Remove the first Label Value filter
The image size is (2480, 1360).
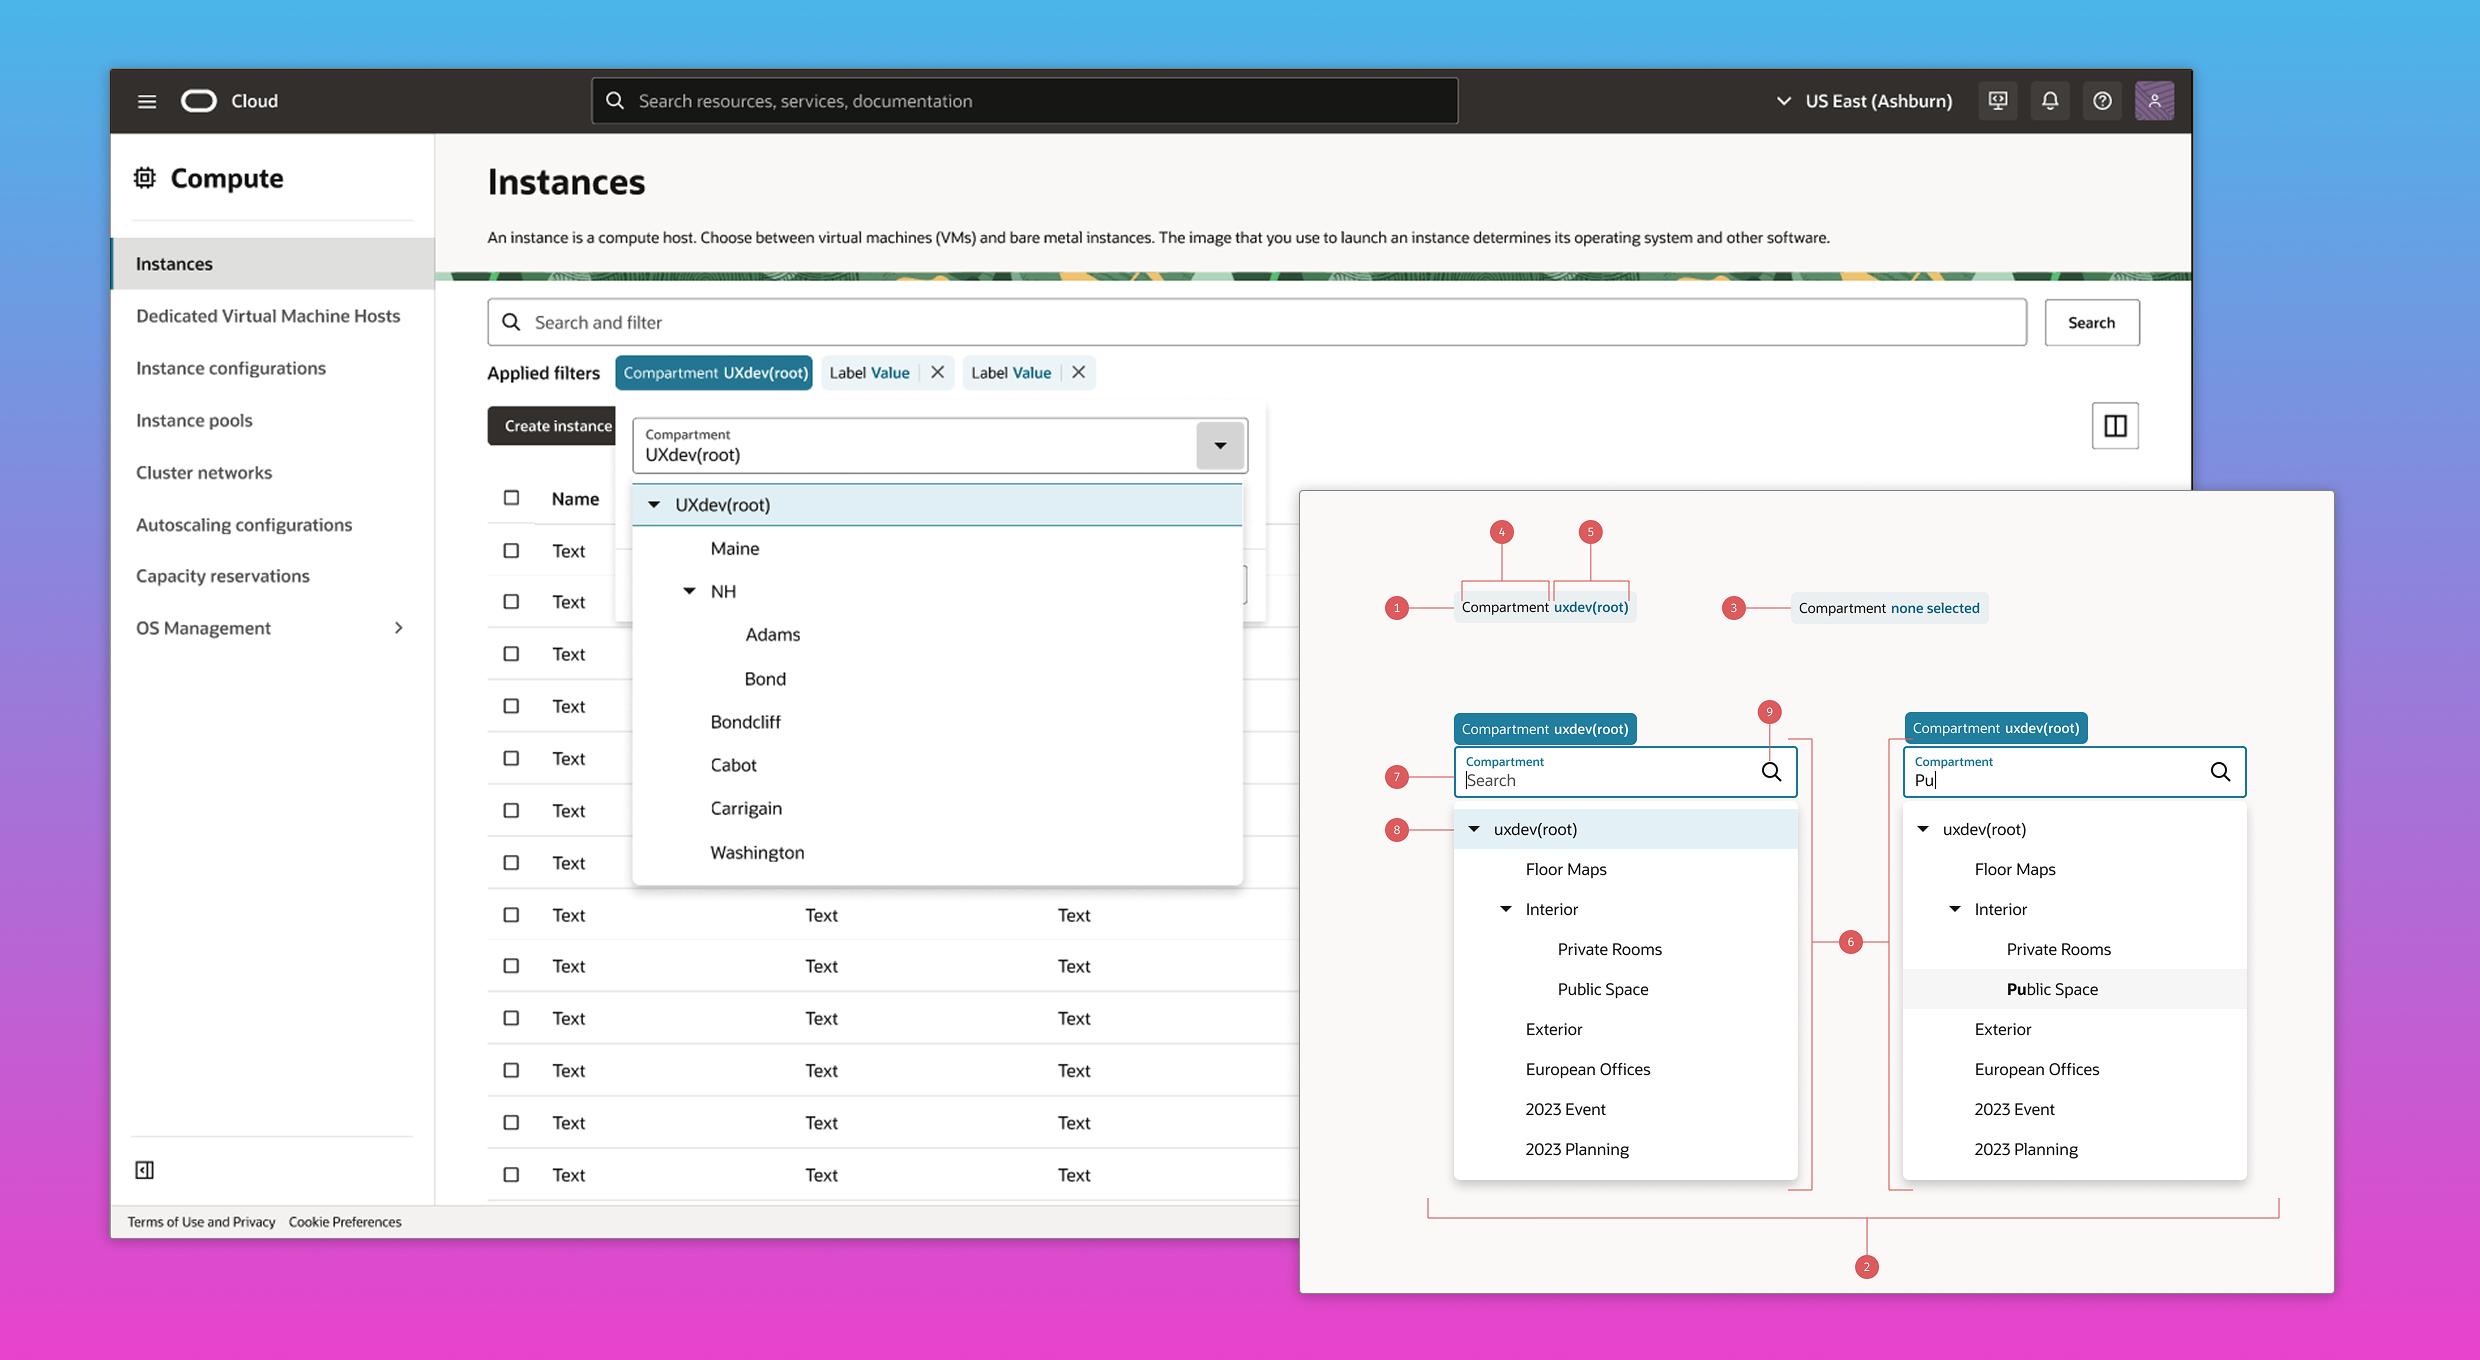[937, 372]
